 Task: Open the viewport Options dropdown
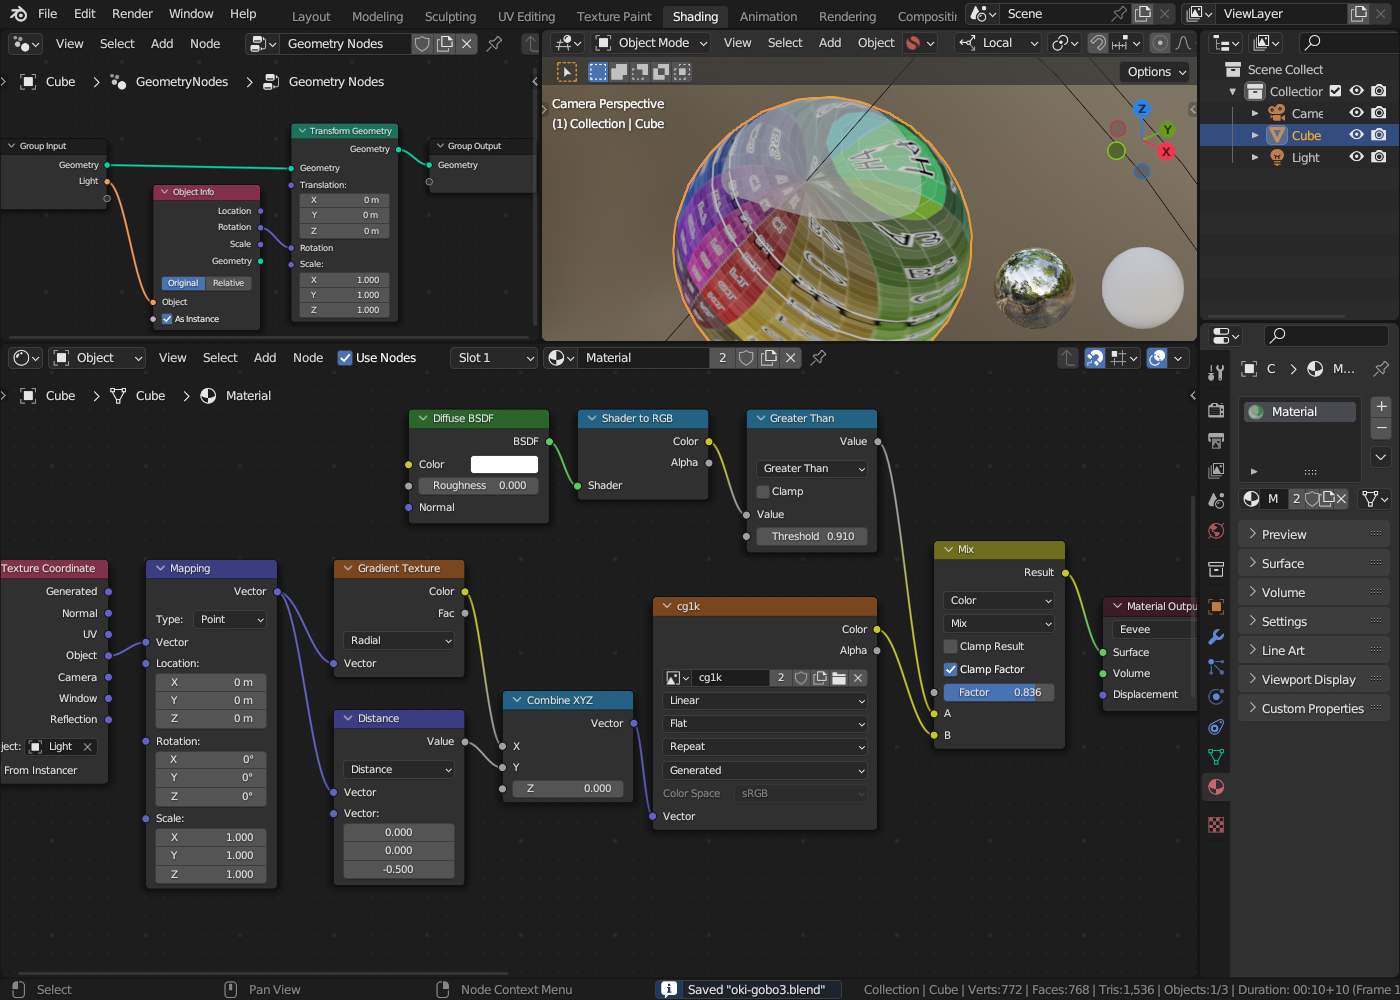point(1156,72)
